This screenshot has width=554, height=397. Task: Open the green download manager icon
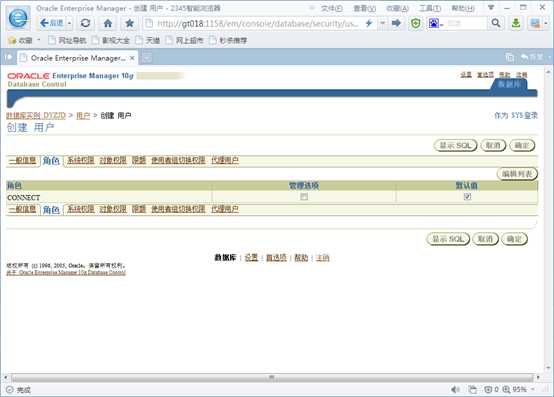516,23
